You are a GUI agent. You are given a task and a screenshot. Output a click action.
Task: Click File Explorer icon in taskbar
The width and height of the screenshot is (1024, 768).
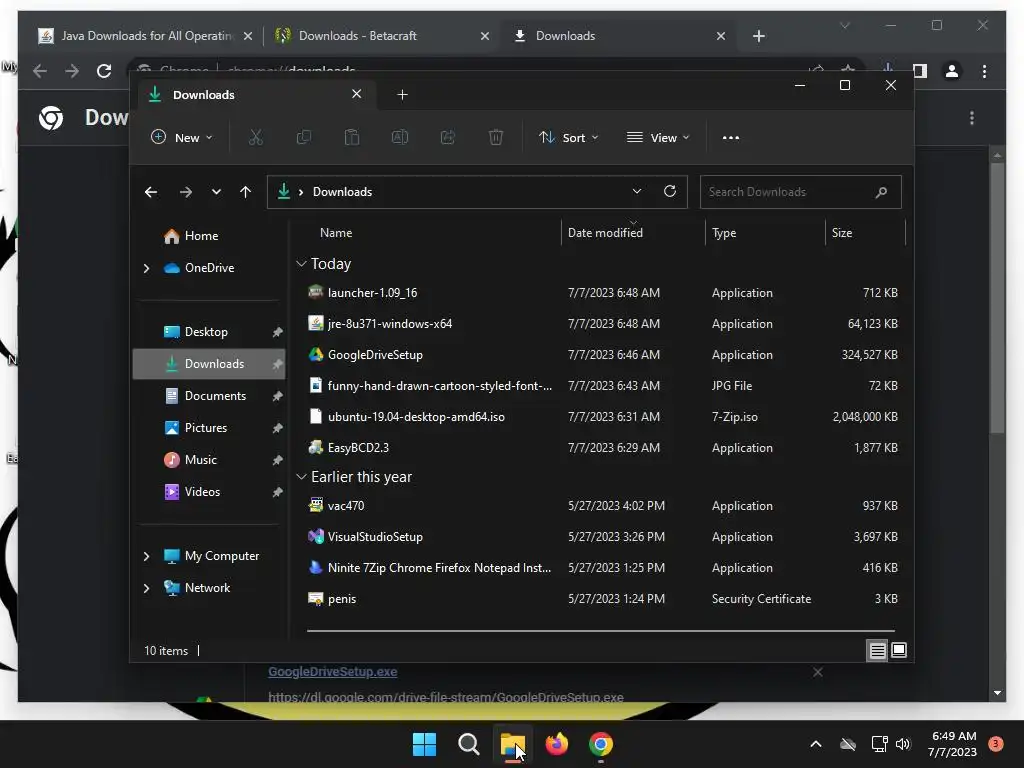click(x=513, y=744)
